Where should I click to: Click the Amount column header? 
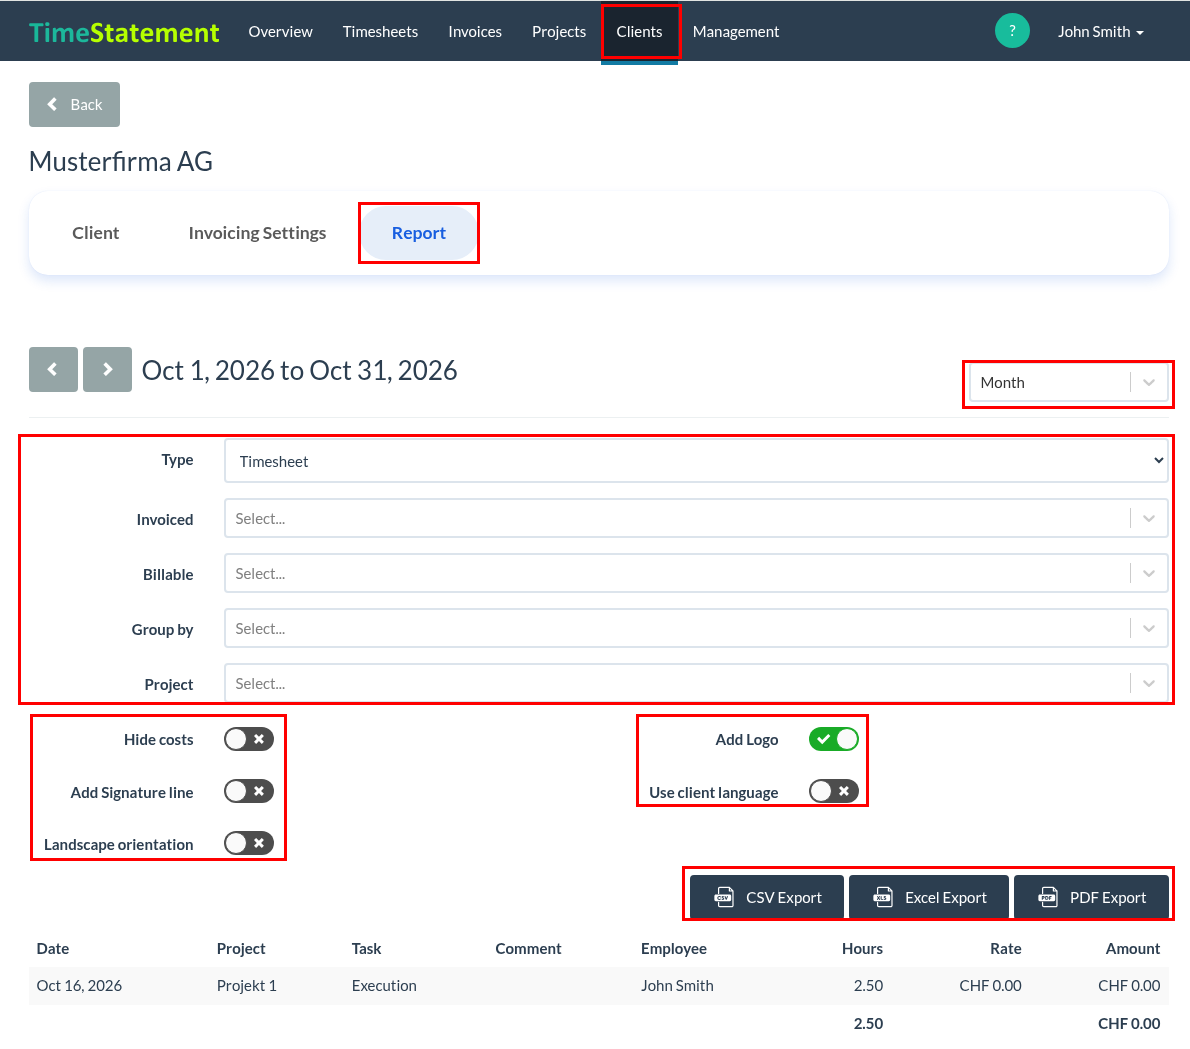[x=1132, y=948]
